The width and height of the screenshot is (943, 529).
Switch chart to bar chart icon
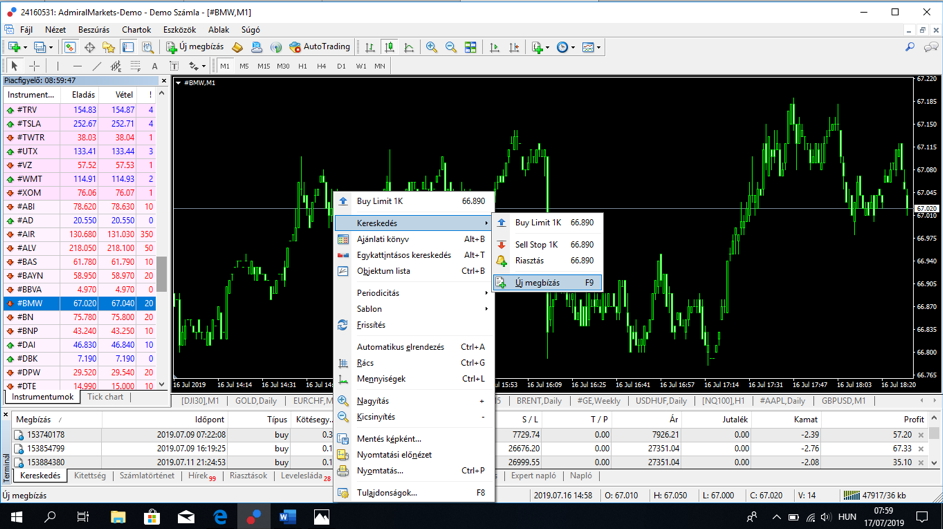(370, 47)
